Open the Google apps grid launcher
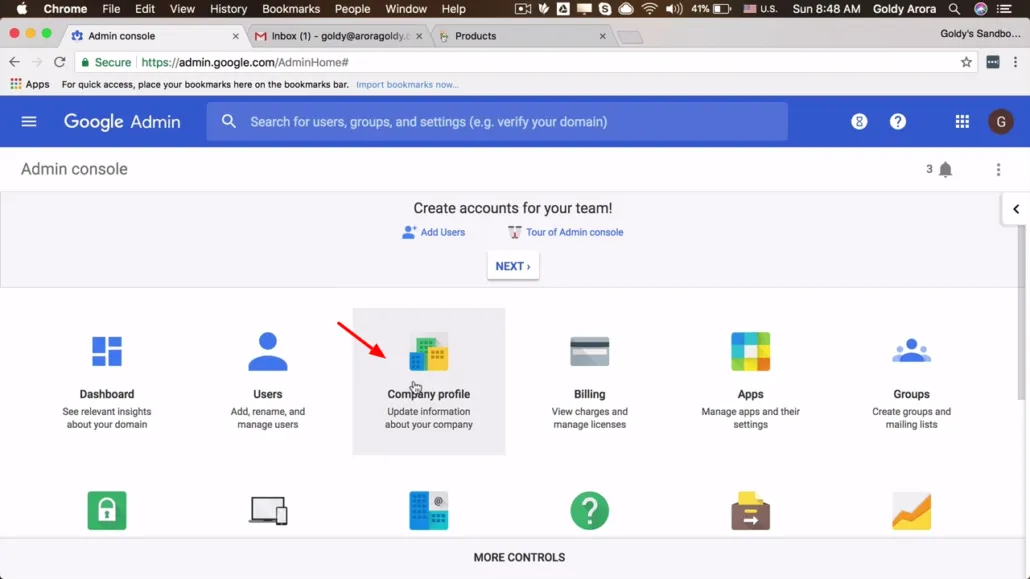Image resolution: width=1030 pixels, height=579 pixels. click(x=962, y=122)
